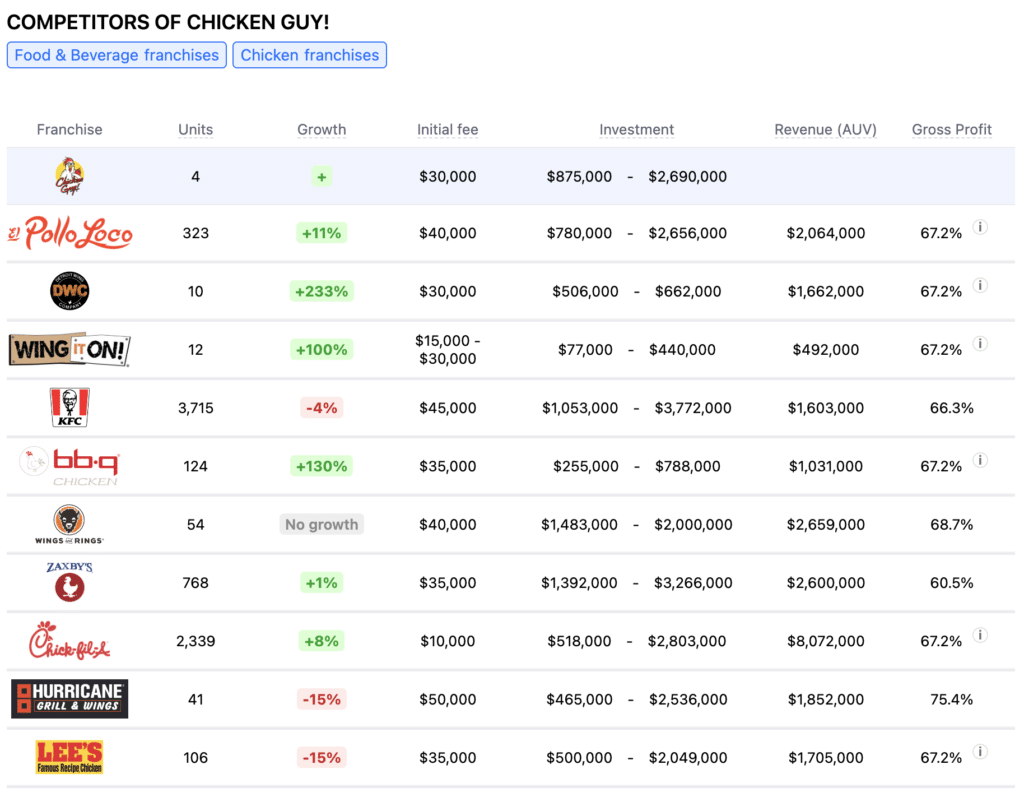Click the $2,659,000 revenue value

tap(825, 525)
